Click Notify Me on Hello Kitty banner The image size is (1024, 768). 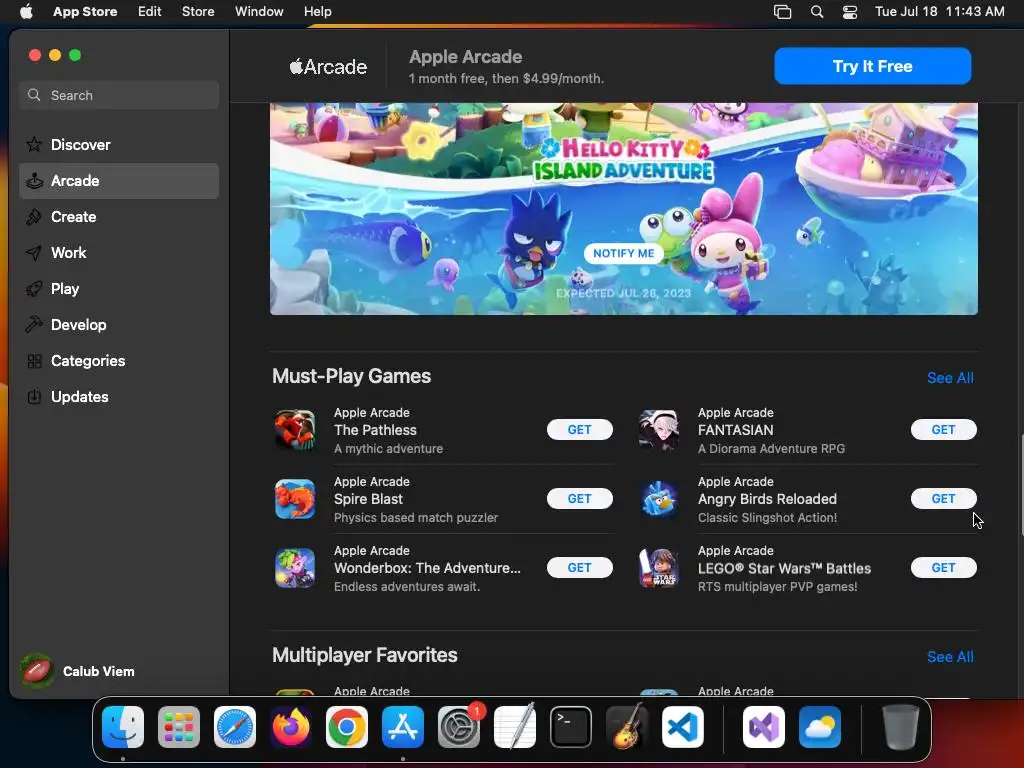tap(624, 253)
